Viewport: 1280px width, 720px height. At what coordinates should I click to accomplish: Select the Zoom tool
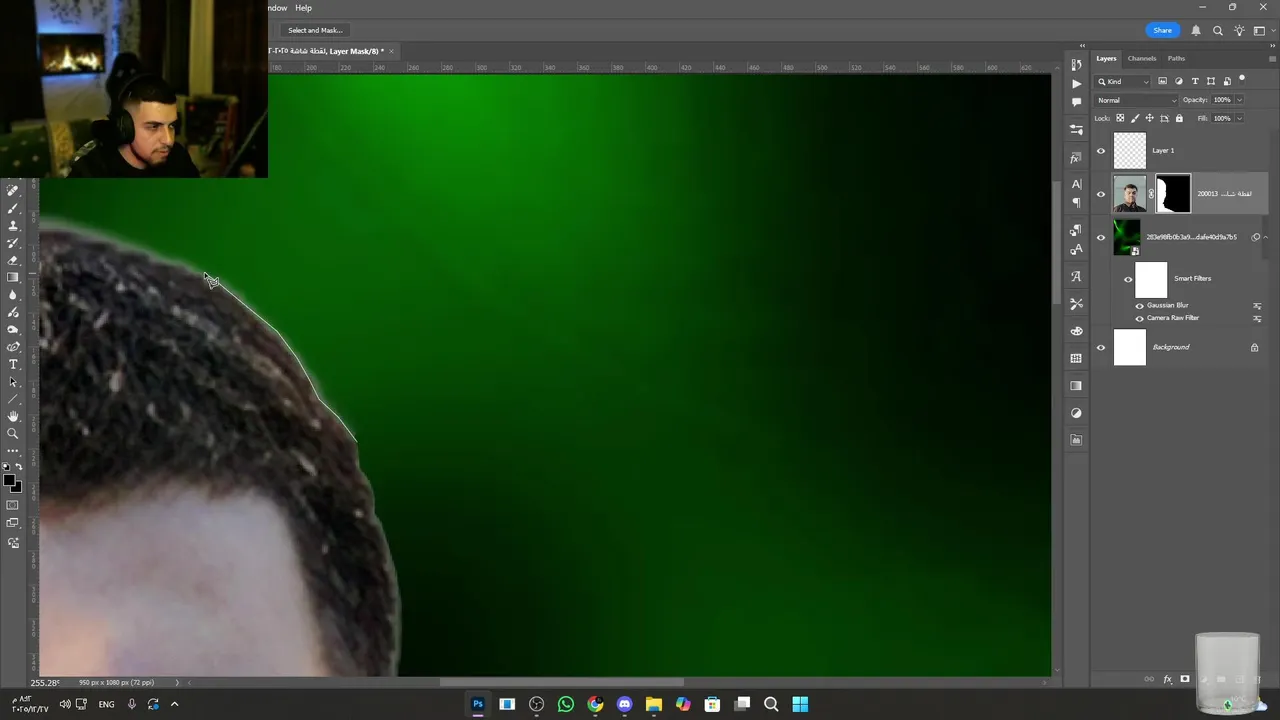click(x=13, y=433)
